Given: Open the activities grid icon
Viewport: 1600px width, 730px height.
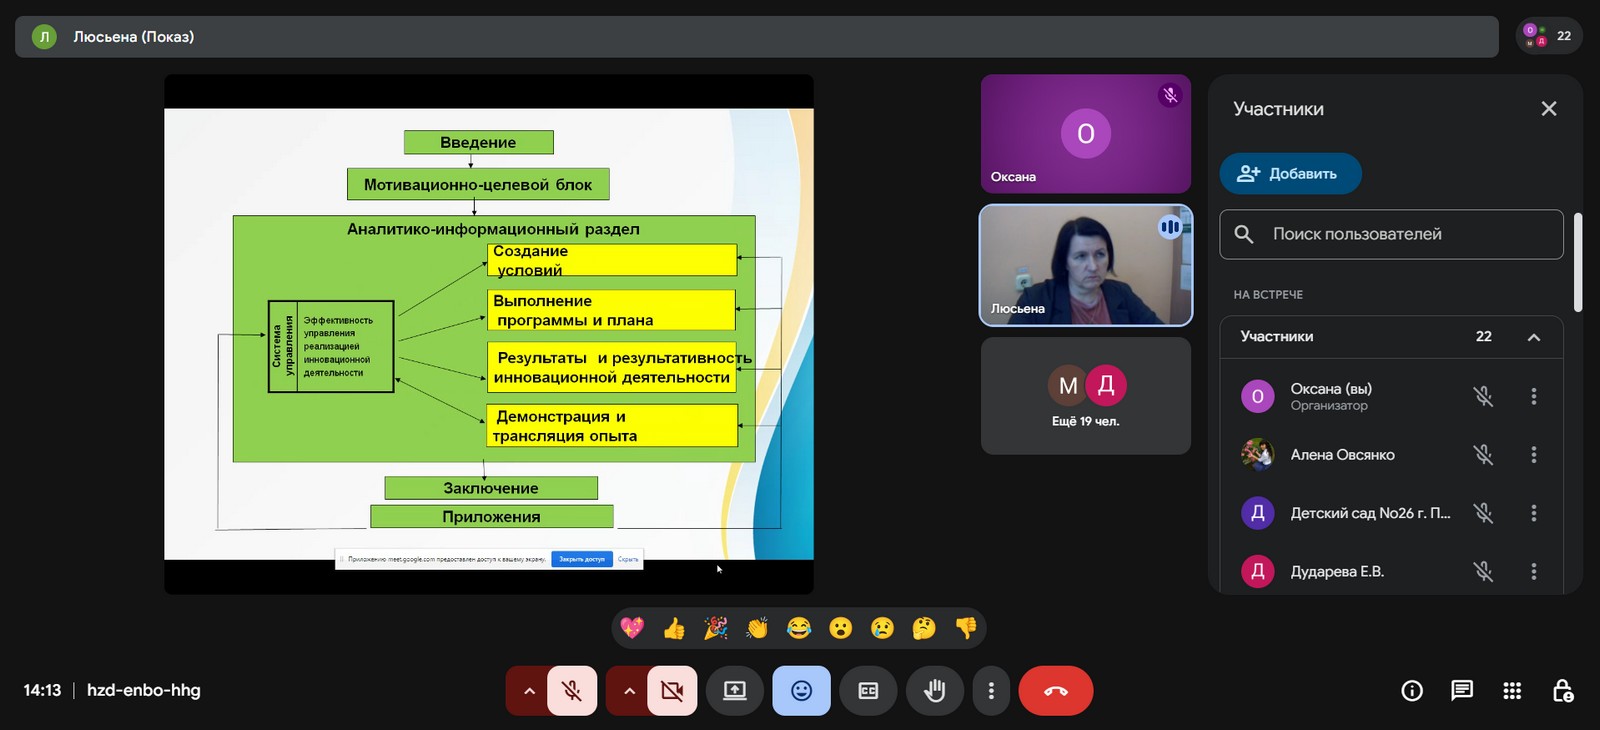Looking at the screenshot, I should pyautogui.click(x=1512, y=691).
